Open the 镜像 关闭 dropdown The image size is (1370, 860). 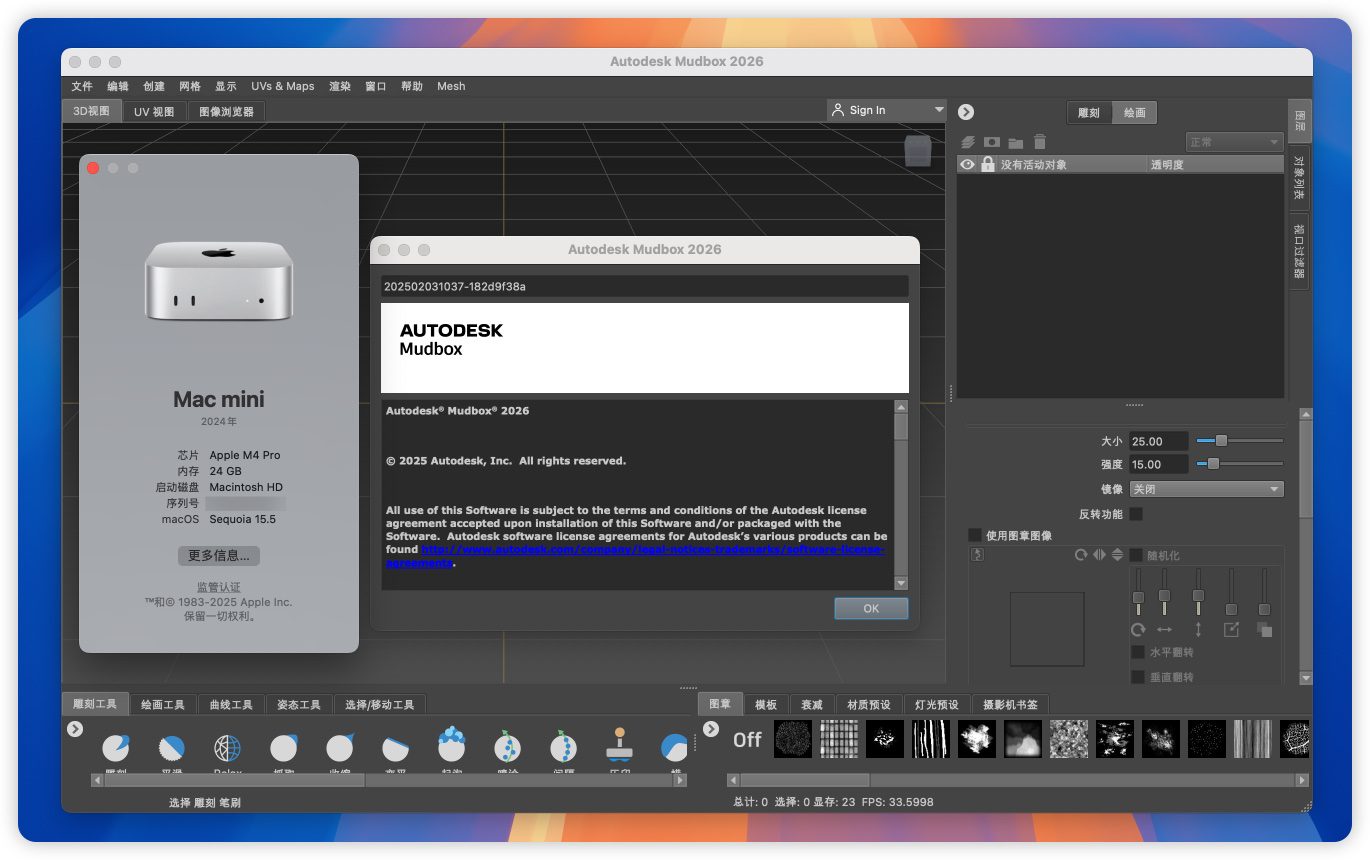1206,489
